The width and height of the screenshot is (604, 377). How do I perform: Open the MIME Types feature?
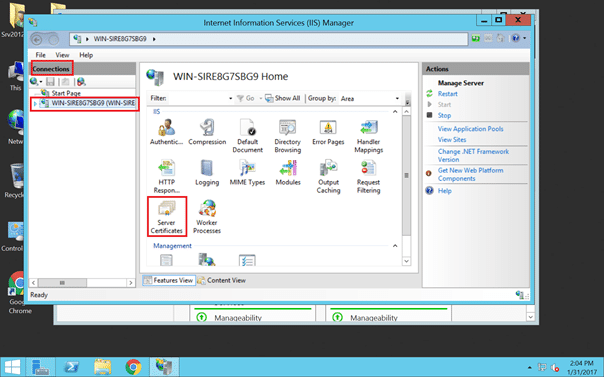click(x=247, y=173)
